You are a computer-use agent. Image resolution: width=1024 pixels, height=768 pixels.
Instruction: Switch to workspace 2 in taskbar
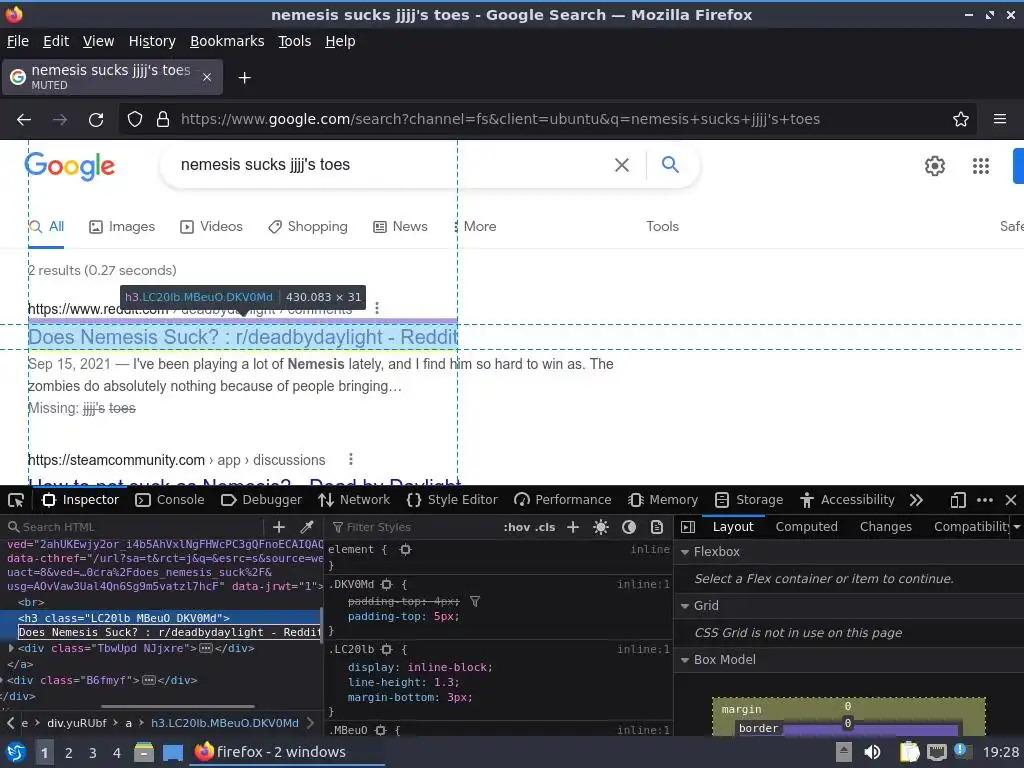point(69,753)
